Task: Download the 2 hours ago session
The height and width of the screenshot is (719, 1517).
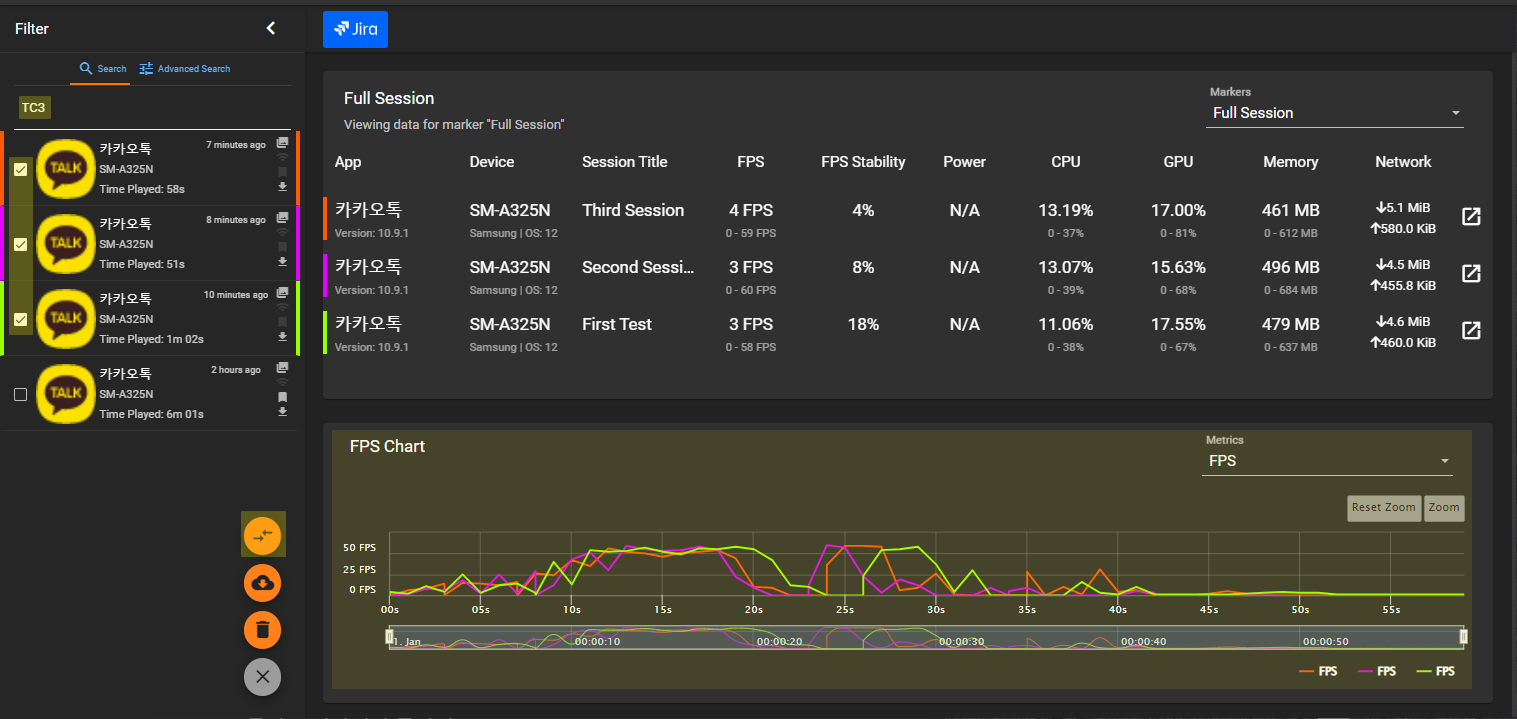Action: pyautogui.click(x=282, y=411)
